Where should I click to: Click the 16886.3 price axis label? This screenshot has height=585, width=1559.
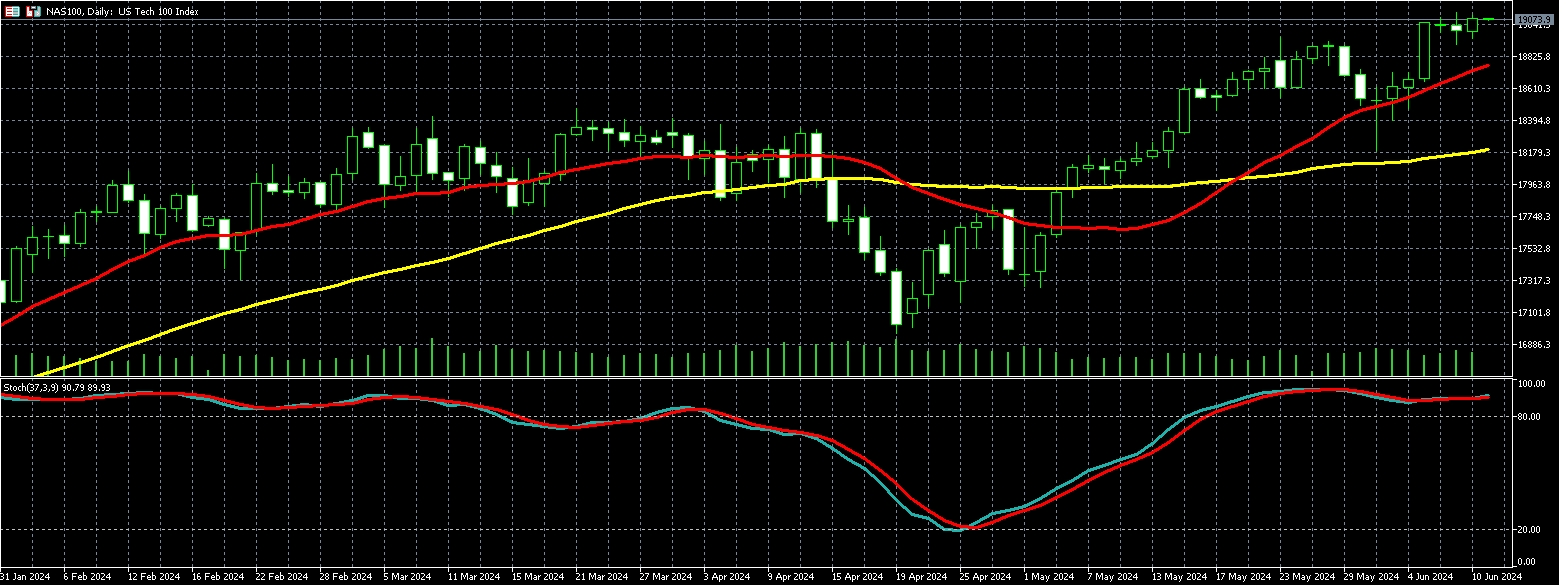[1533, 345]
